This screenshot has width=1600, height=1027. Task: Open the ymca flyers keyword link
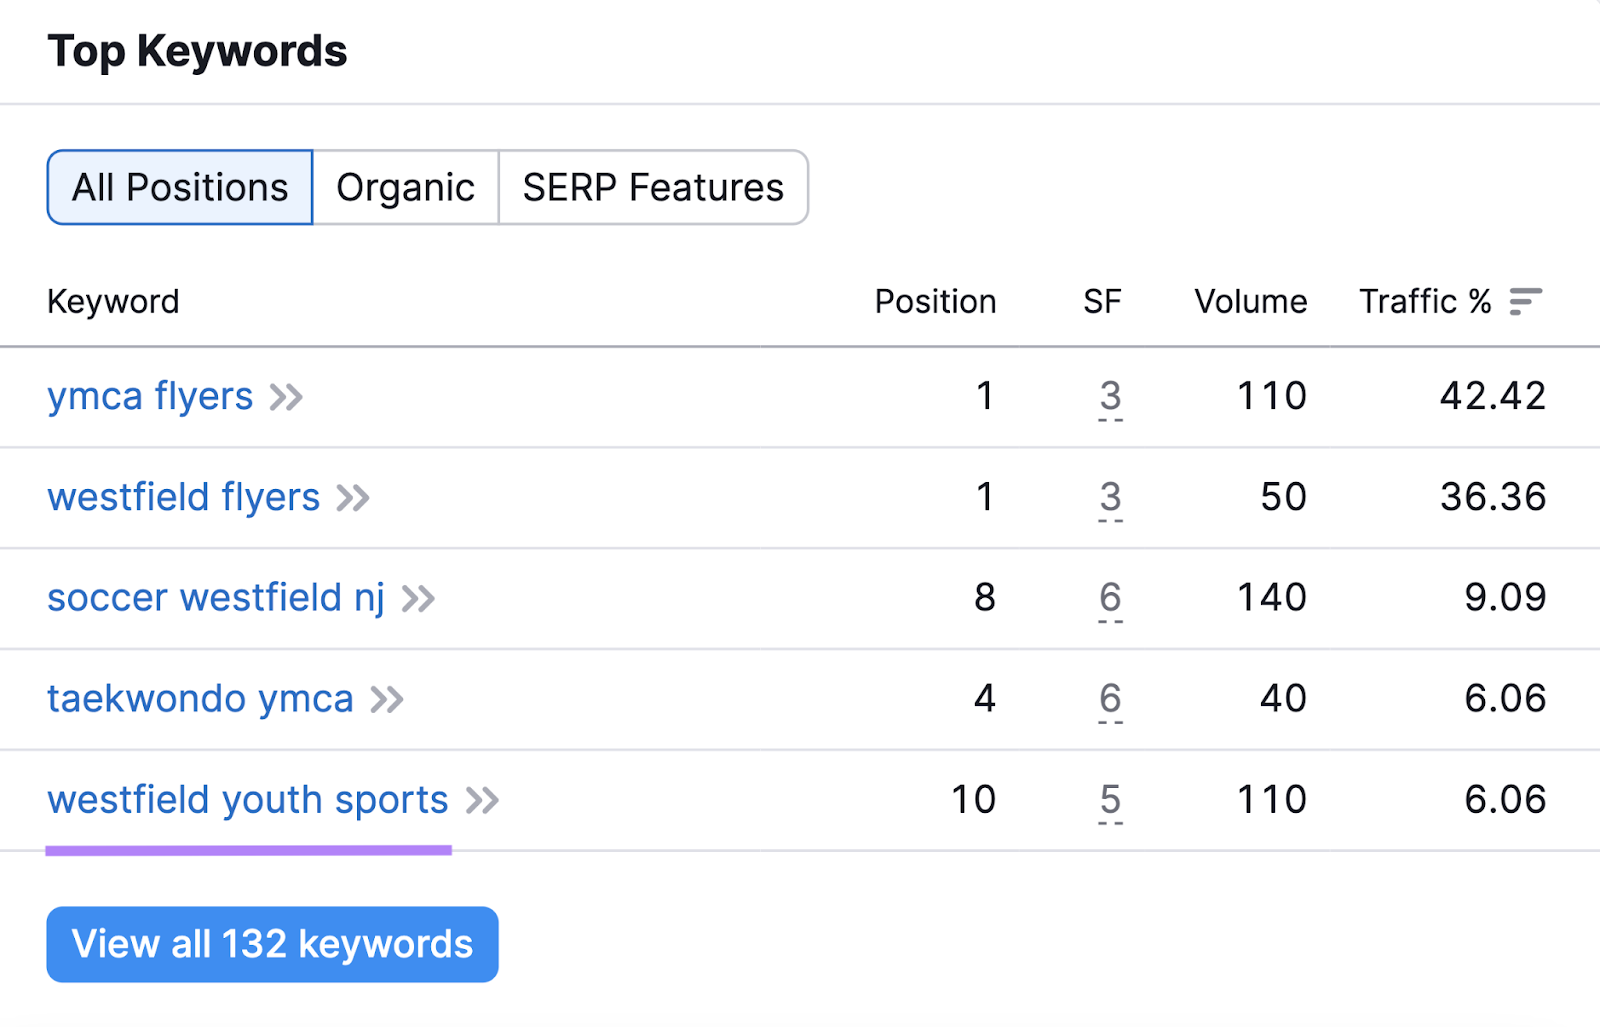[x=151, y=397]
